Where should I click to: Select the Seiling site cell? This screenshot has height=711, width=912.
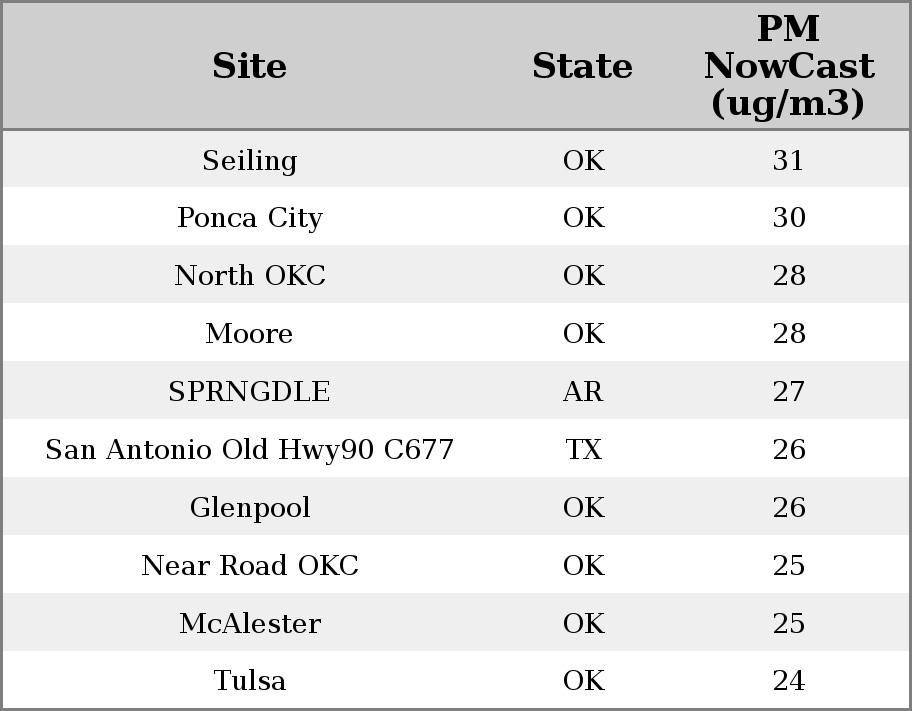pyautogui.click(x=249, y=160)
